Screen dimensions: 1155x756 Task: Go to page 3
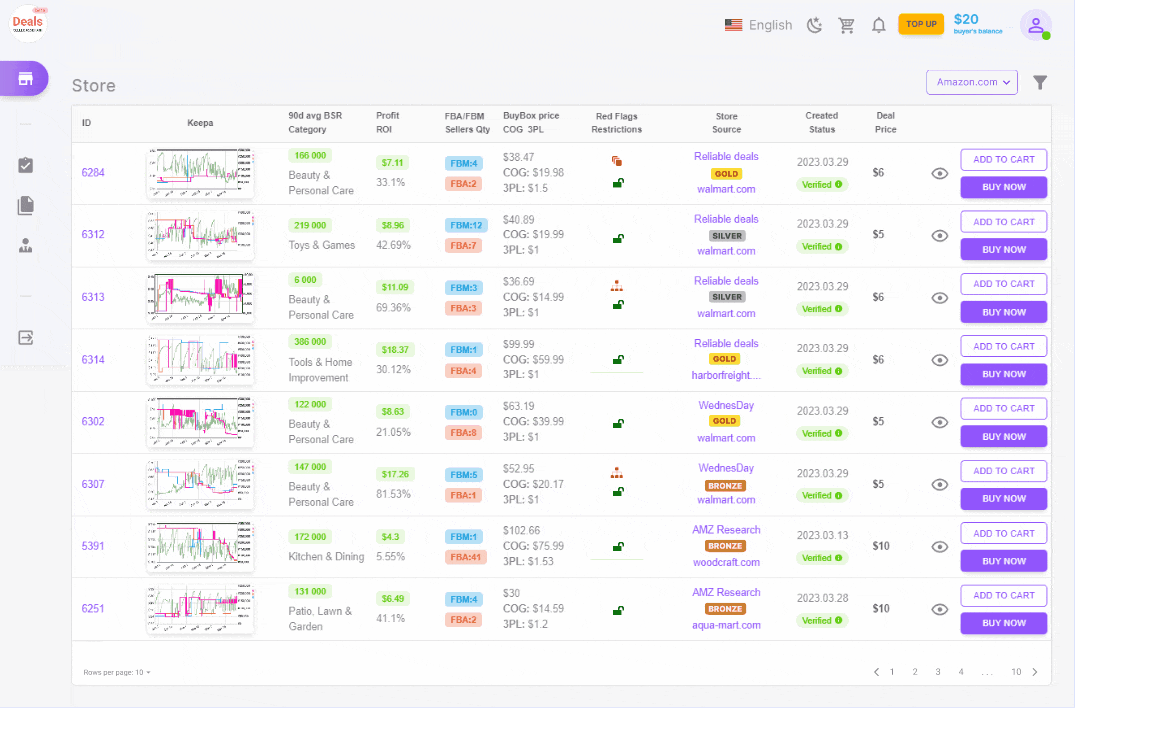click(x=938, y=672)
